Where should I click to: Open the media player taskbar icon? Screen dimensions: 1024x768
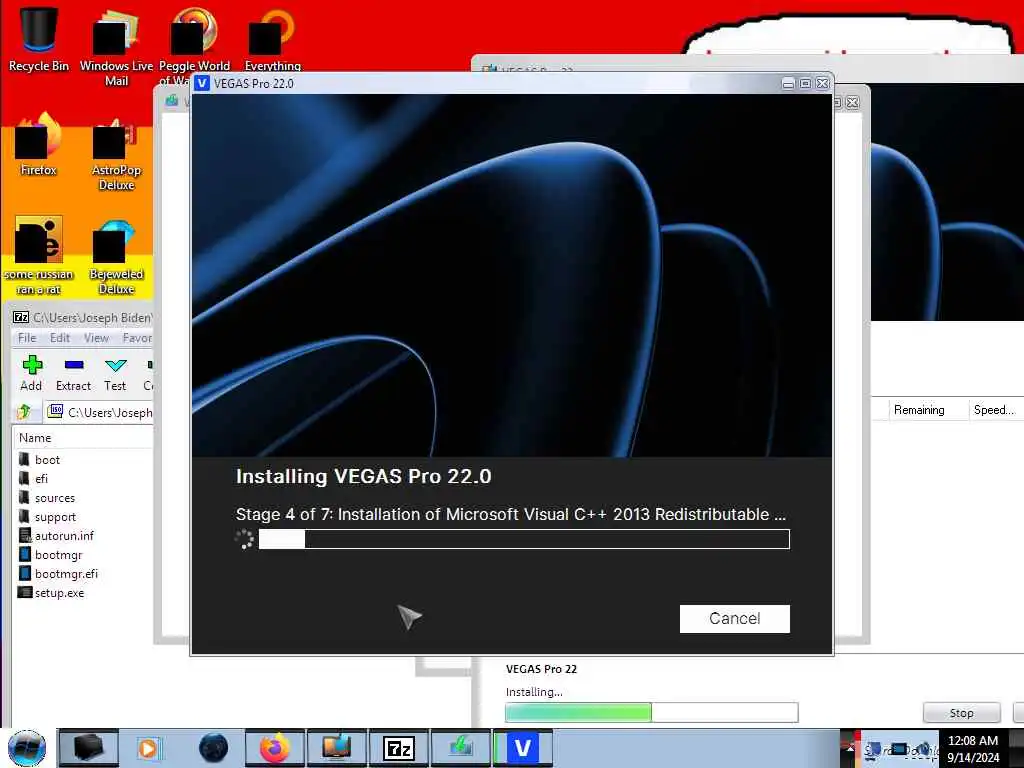149,748
